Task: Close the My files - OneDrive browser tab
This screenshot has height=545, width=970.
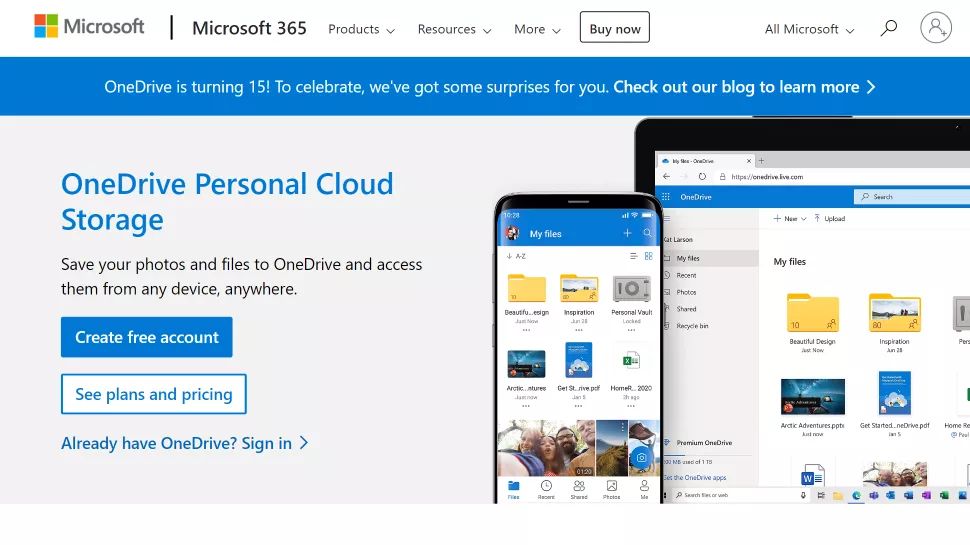Action: click(x=749, y=161)
